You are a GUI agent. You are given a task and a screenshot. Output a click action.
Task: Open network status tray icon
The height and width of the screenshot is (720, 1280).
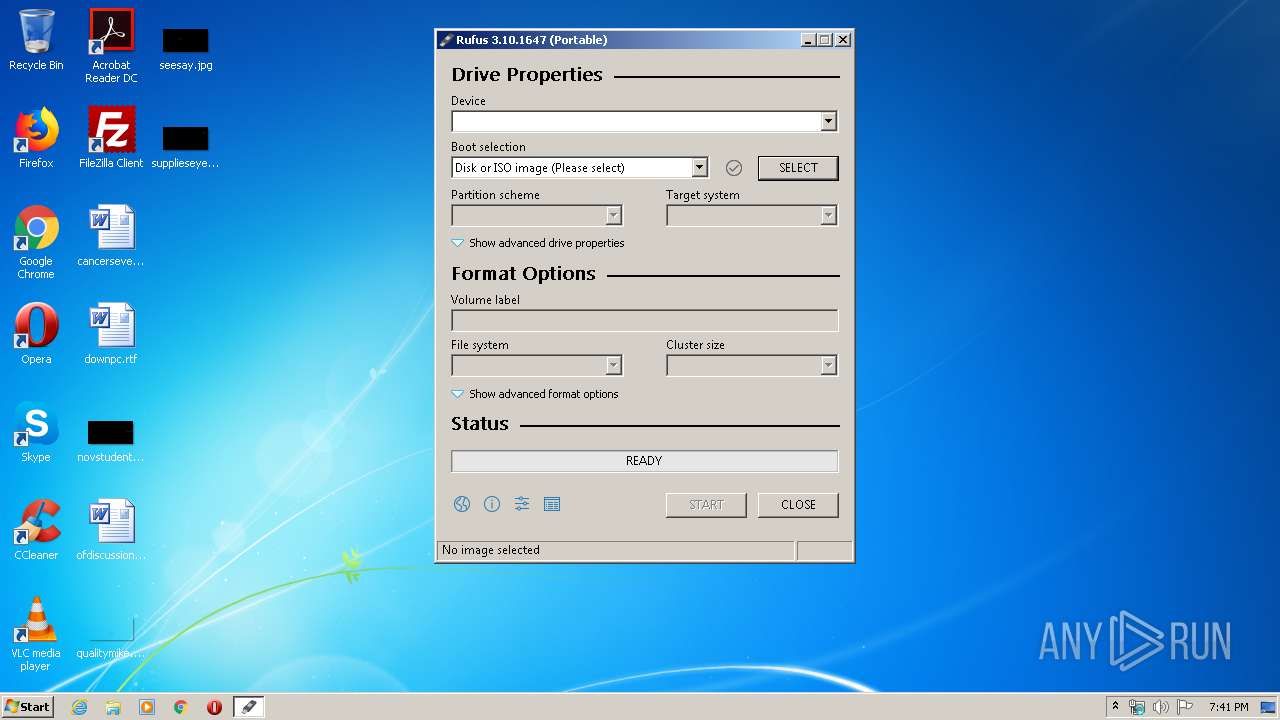point(1137,707)
